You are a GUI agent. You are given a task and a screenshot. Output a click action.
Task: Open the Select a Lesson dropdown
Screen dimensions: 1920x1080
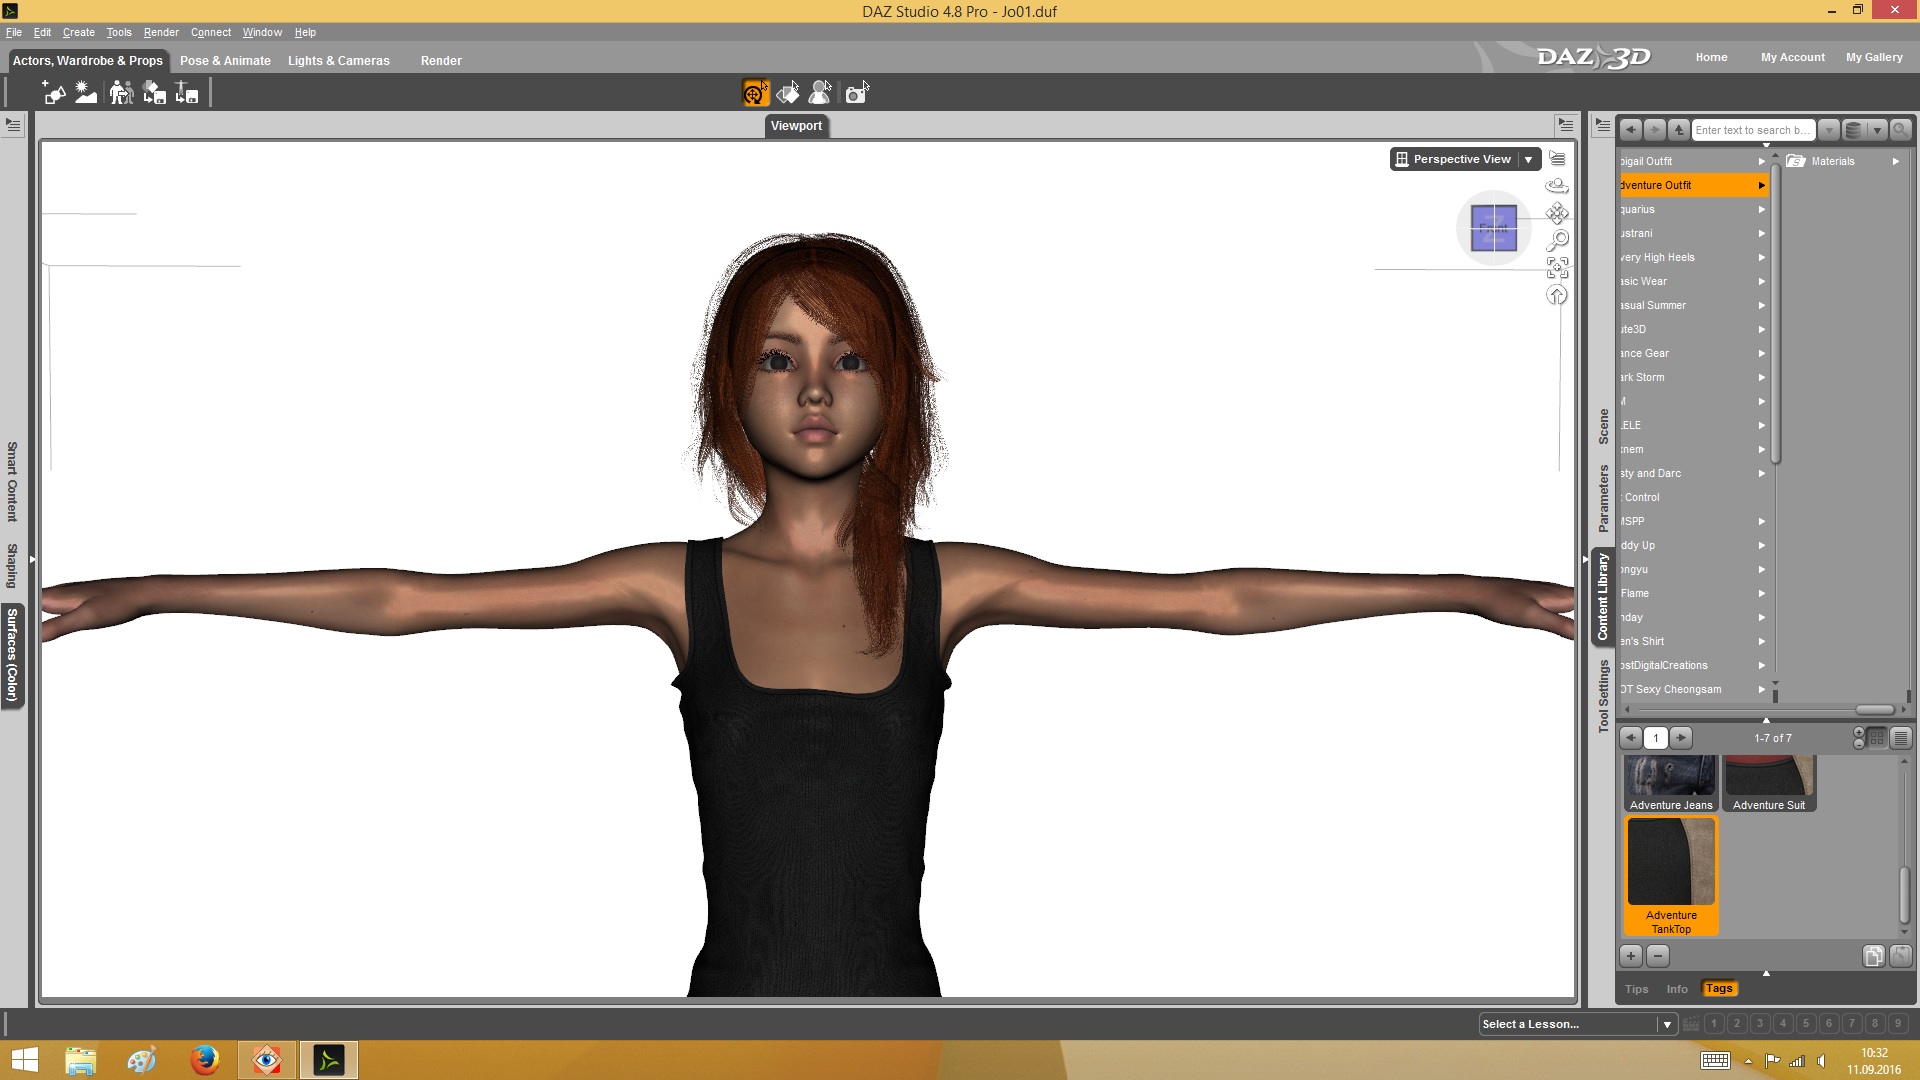coord(1667,1024)
